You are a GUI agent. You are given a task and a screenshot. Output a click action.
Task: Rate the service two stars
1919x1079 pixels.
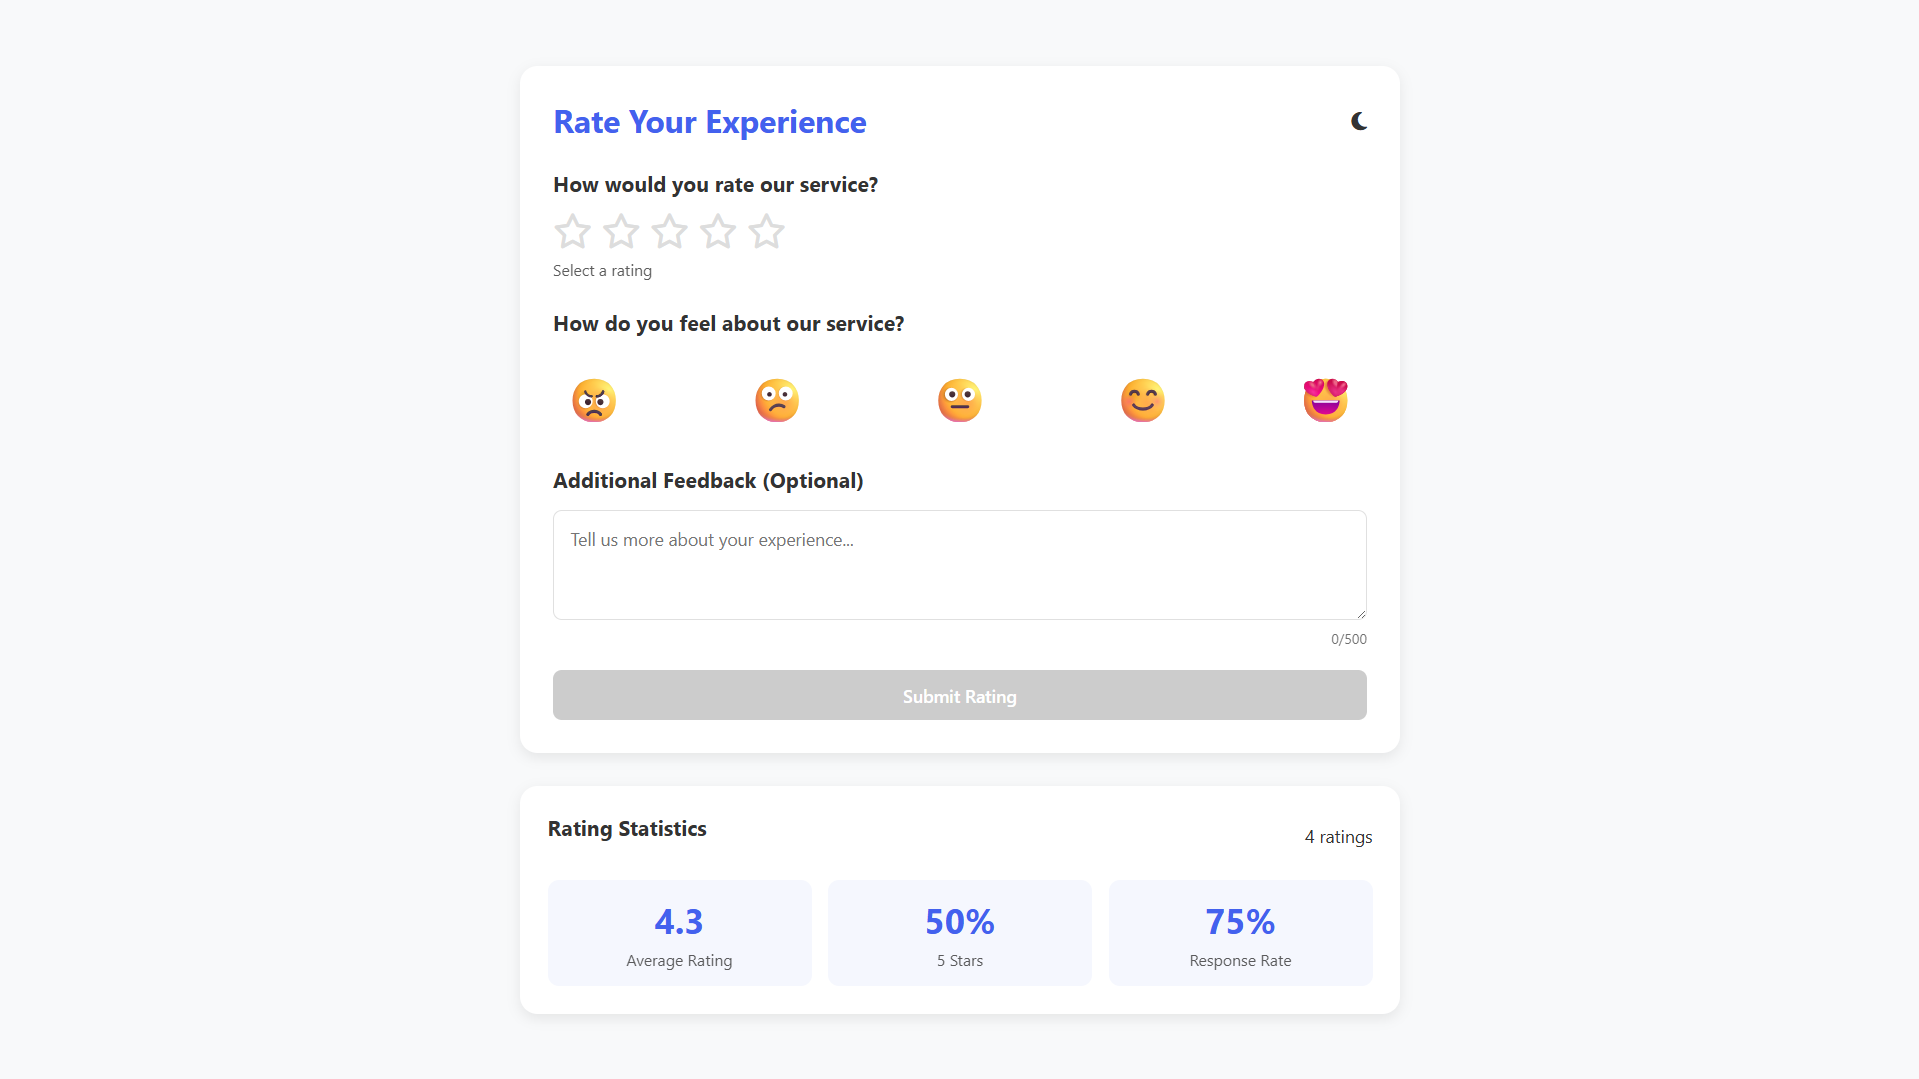point(621,232)
